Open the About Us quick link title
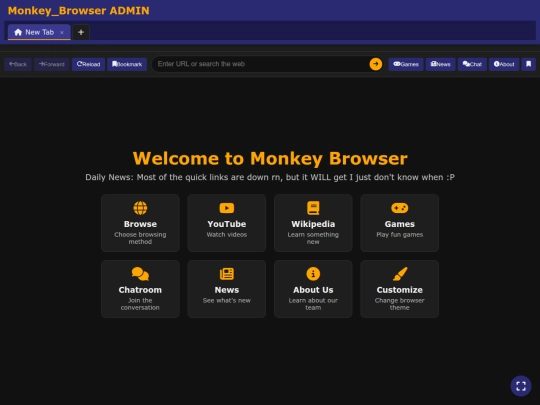540x405 pixels. 313,290
